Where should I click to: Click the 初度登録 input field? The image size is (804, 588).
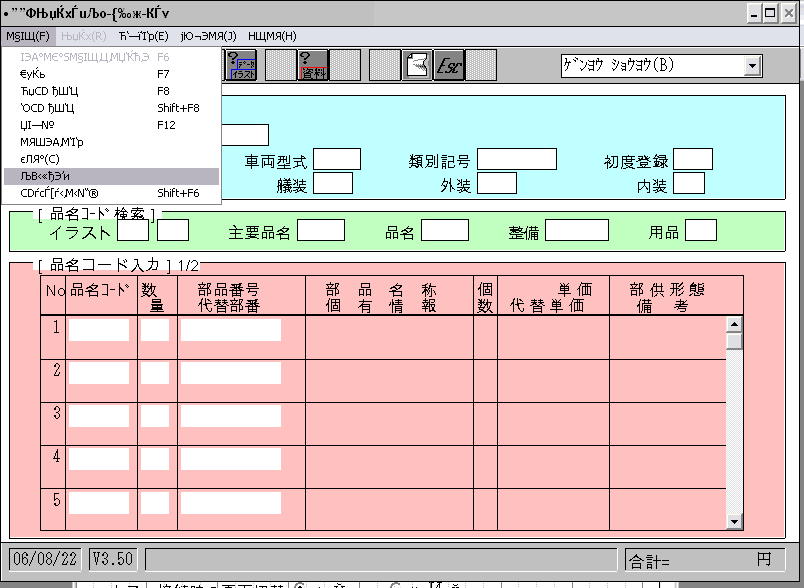[x=693, y=160]
